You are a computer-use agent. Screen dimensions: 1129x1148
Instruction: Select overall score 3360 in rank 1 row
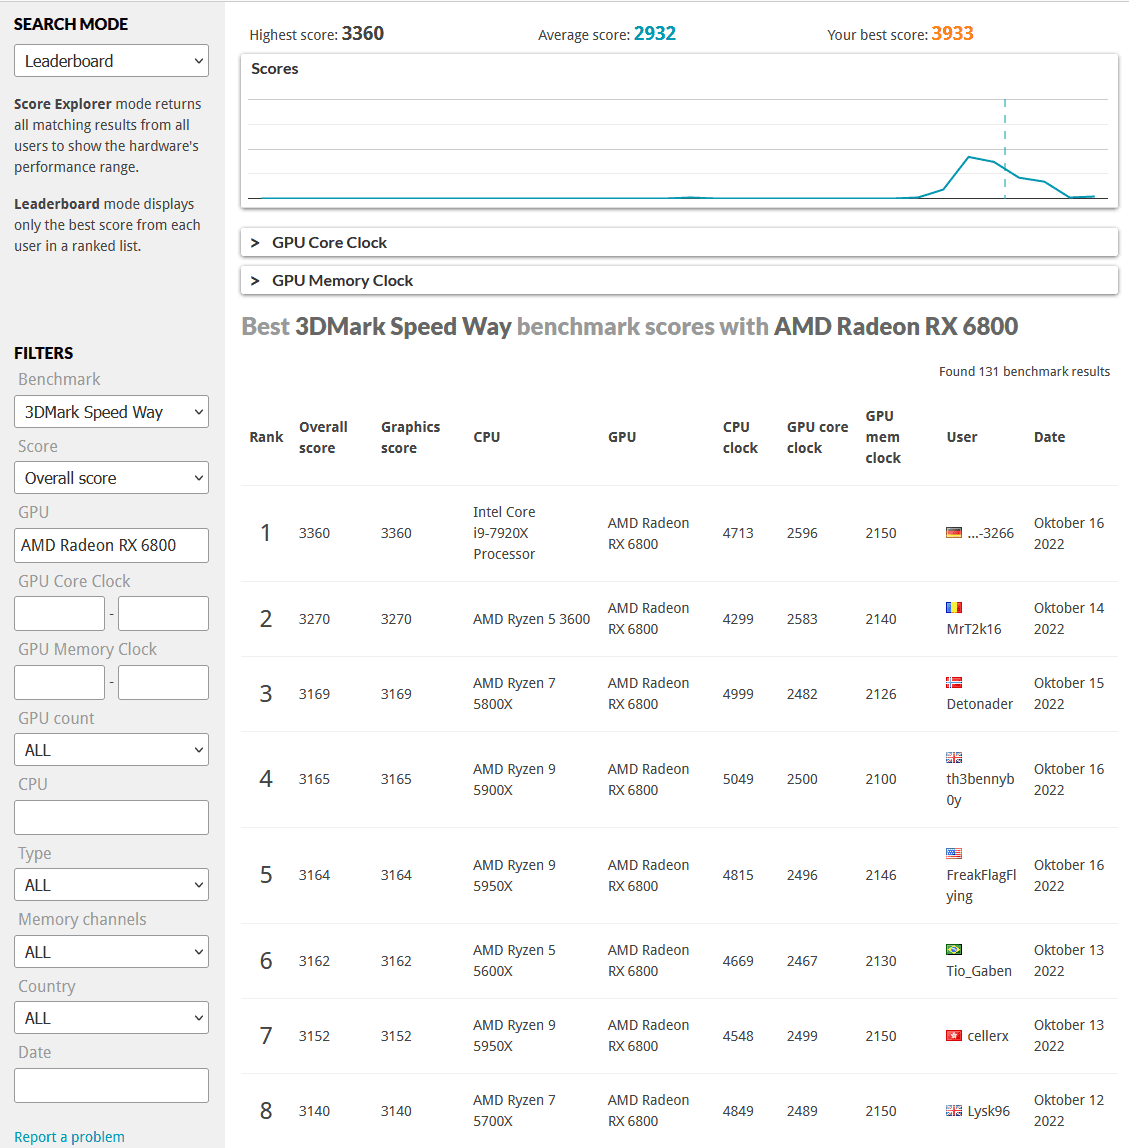click(x=314, y=533)
